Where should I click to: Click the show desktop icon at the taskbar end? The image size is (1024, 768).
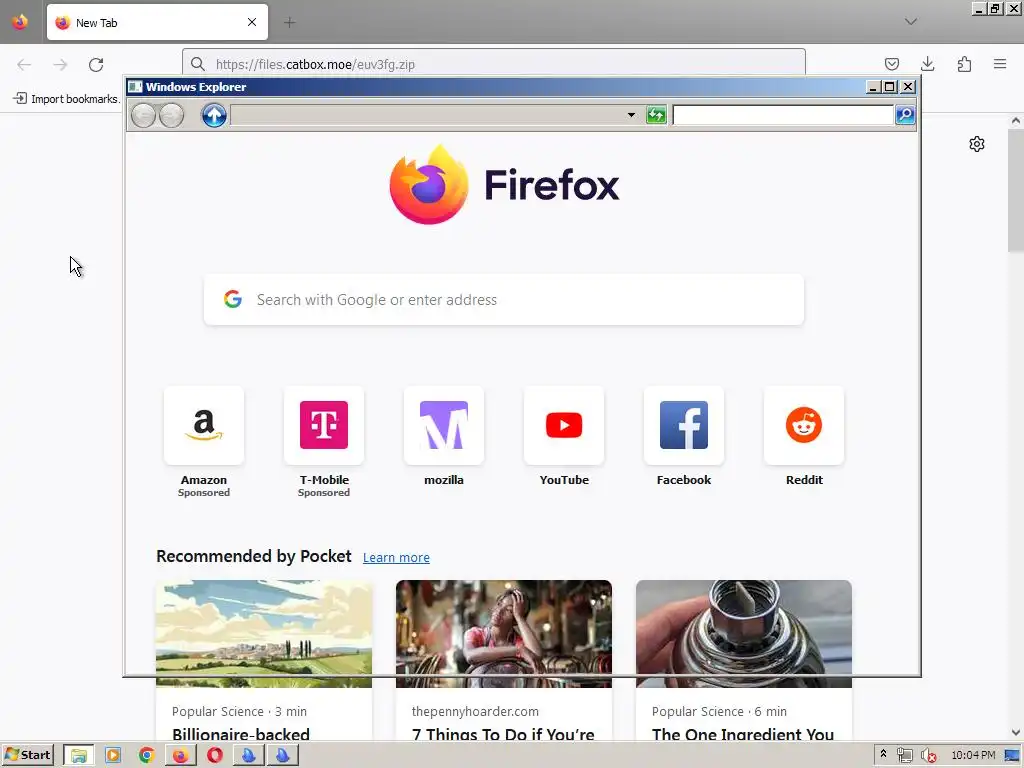click(x=1012, y=756)
